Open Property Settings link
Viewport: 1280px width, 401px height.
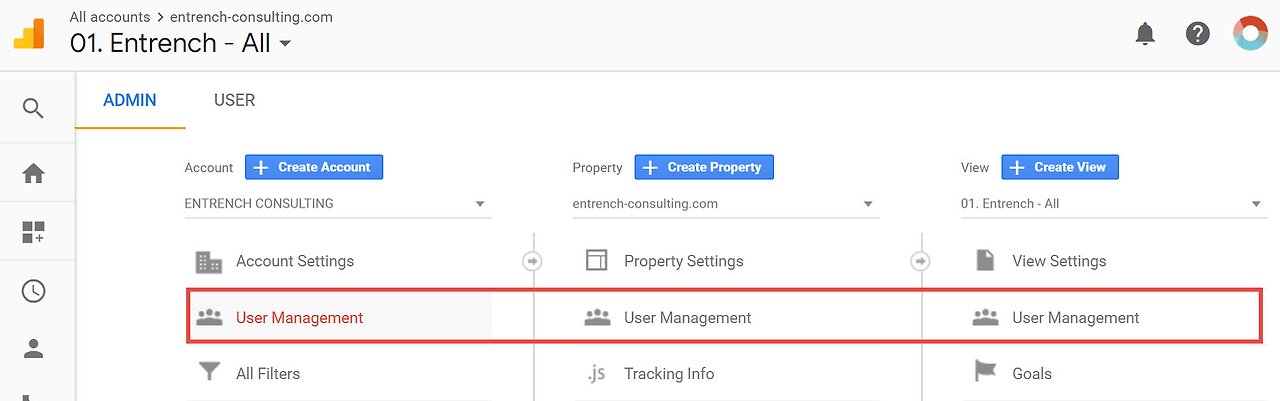(x=684, y=261)
